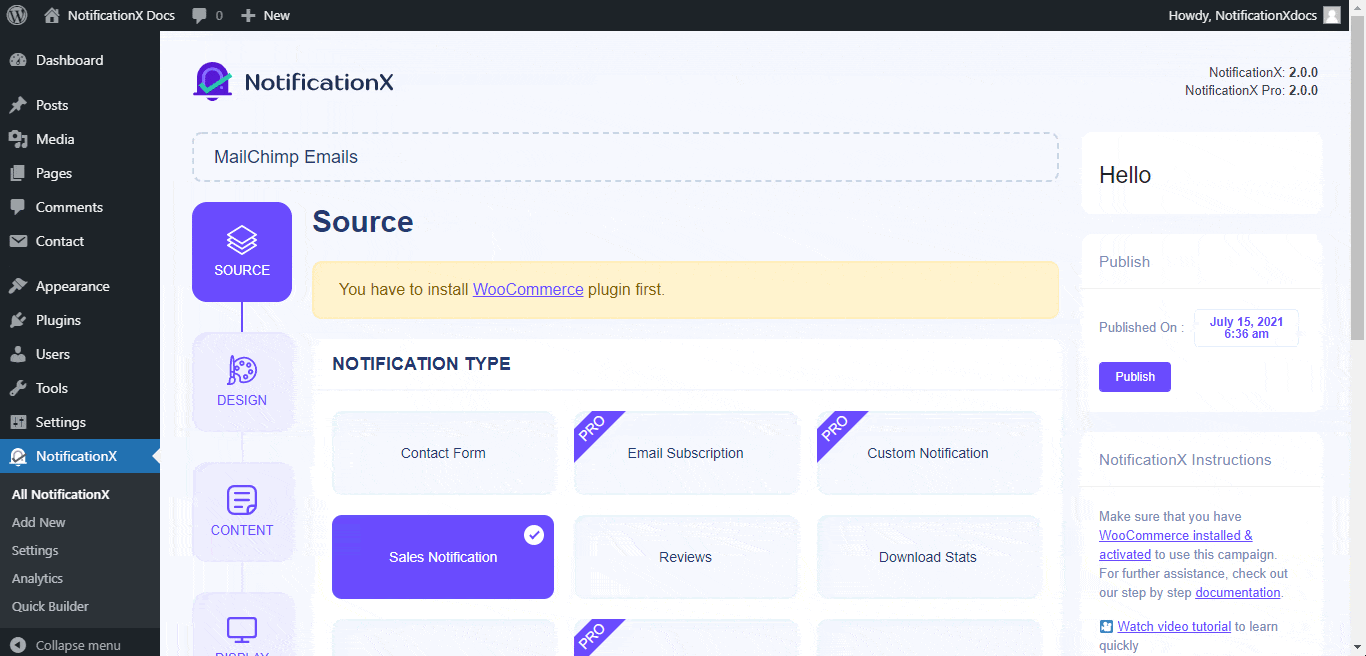Screen dimensions: 1366x656
Task: Select the Custom Notification type
Action: pos(928,453)
